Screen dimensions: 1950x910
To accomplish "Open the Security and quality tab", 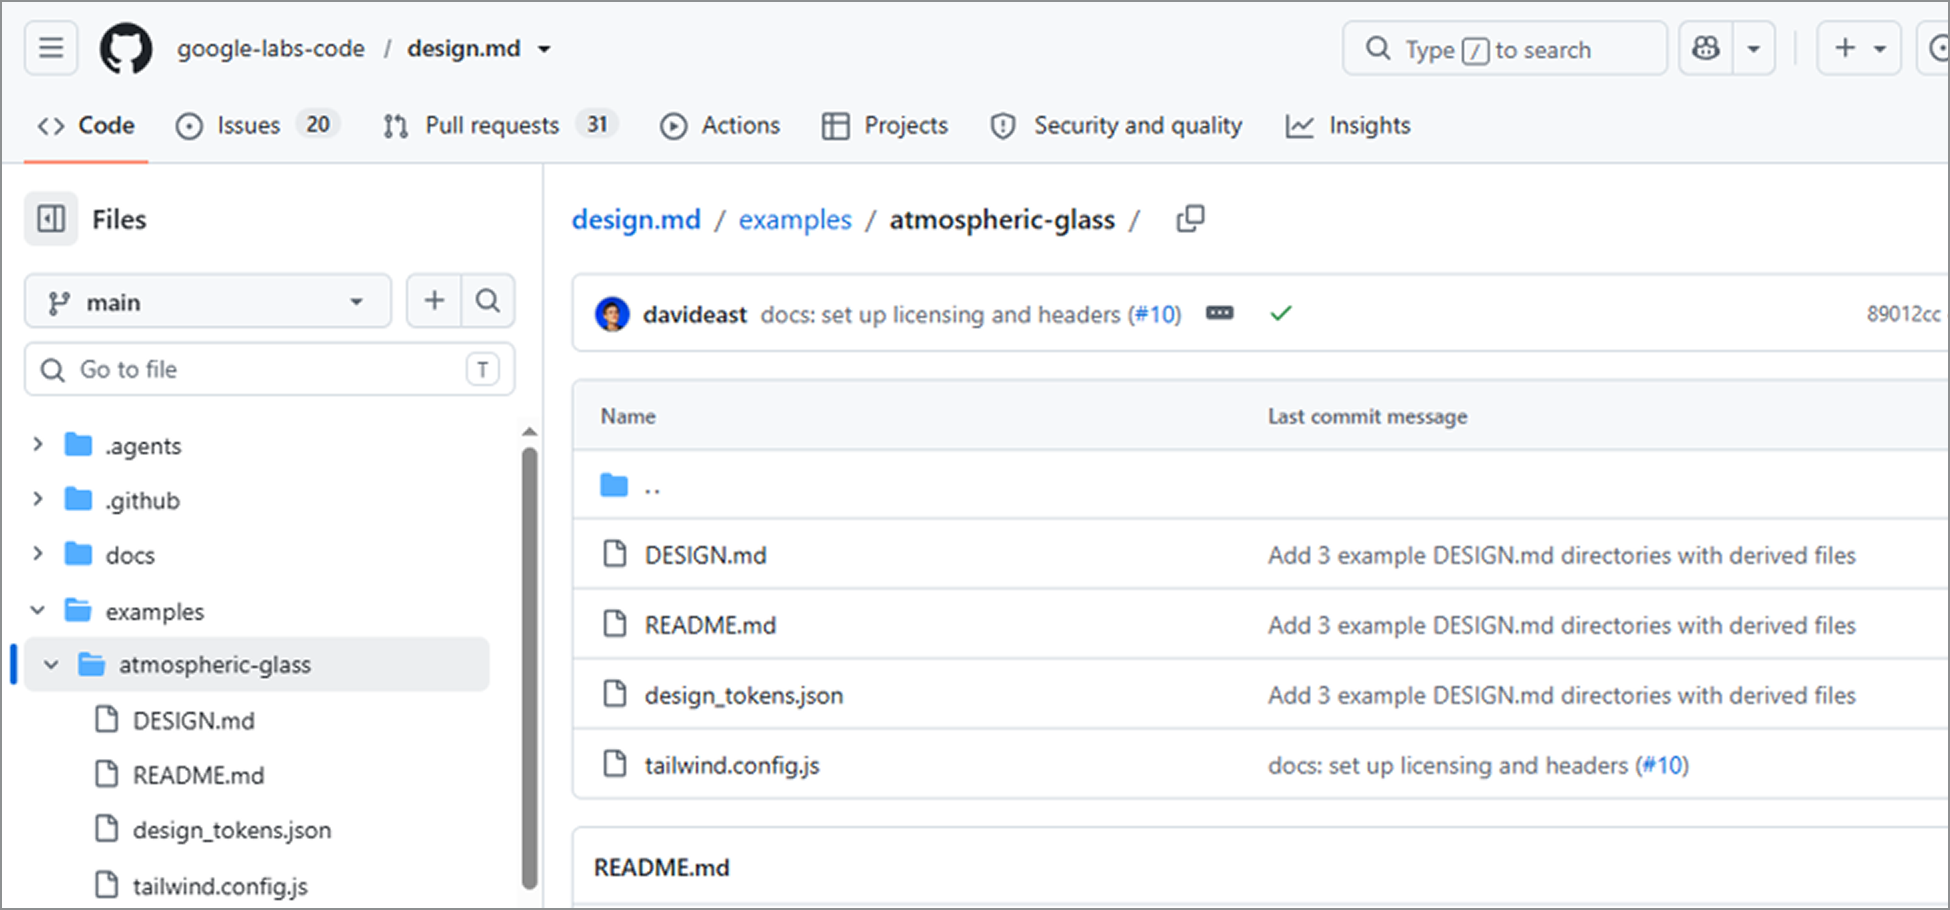I will (1116, 125).
